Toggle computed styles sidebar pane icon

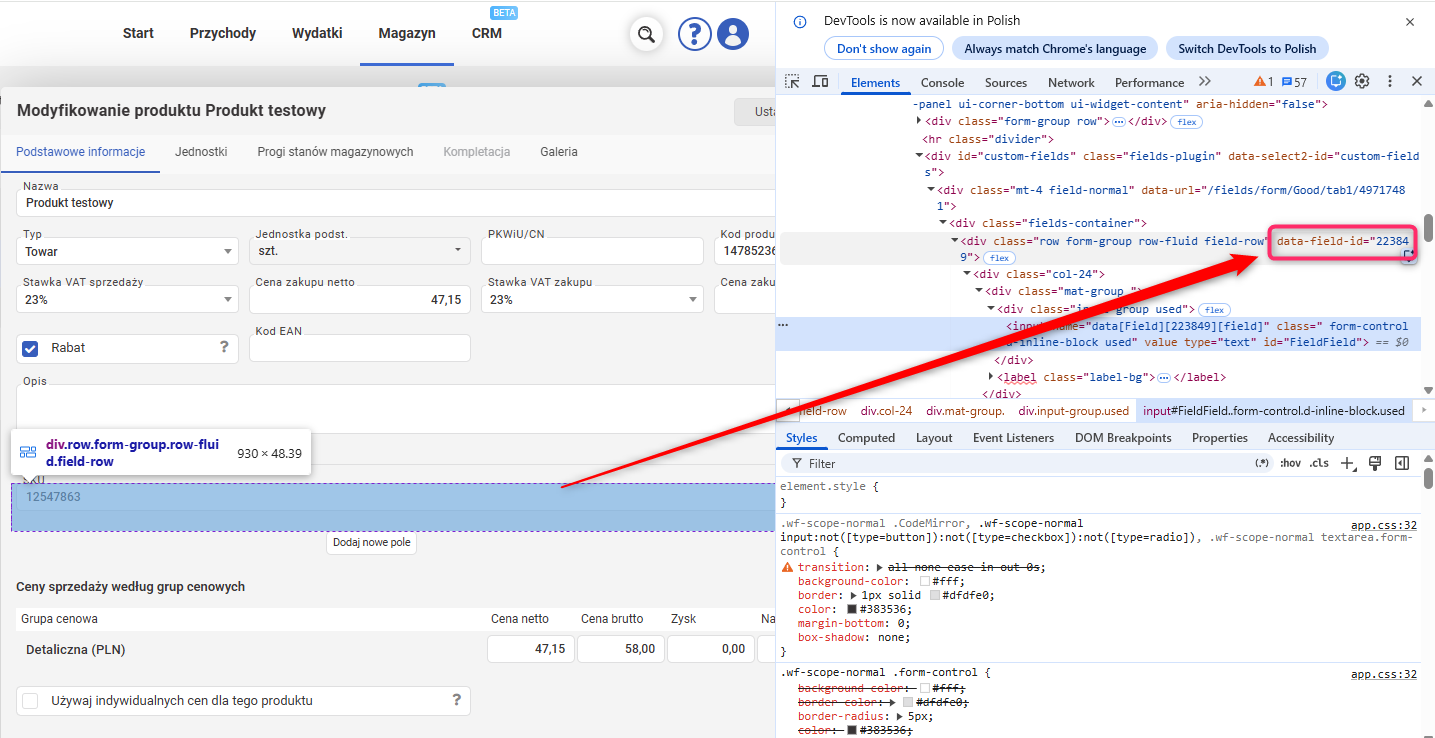pyautogui.click(x=1402, y=463)
